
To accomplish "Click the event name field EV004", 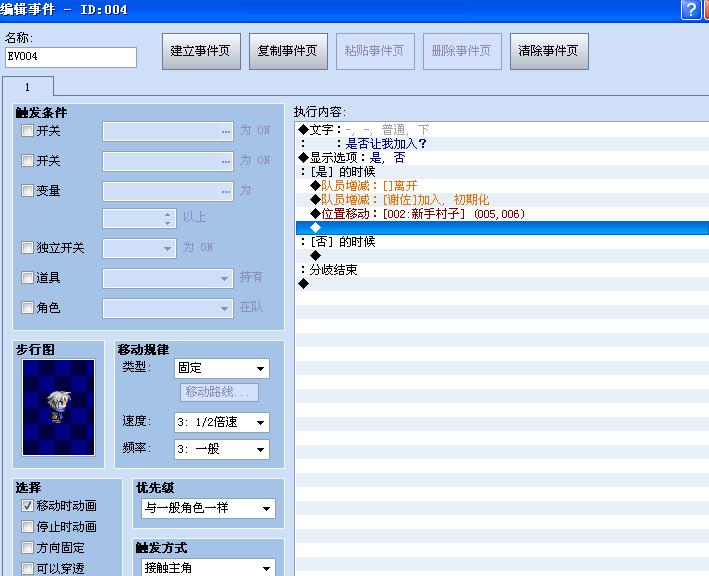I will pyautogui.click(x=71, y=57).
